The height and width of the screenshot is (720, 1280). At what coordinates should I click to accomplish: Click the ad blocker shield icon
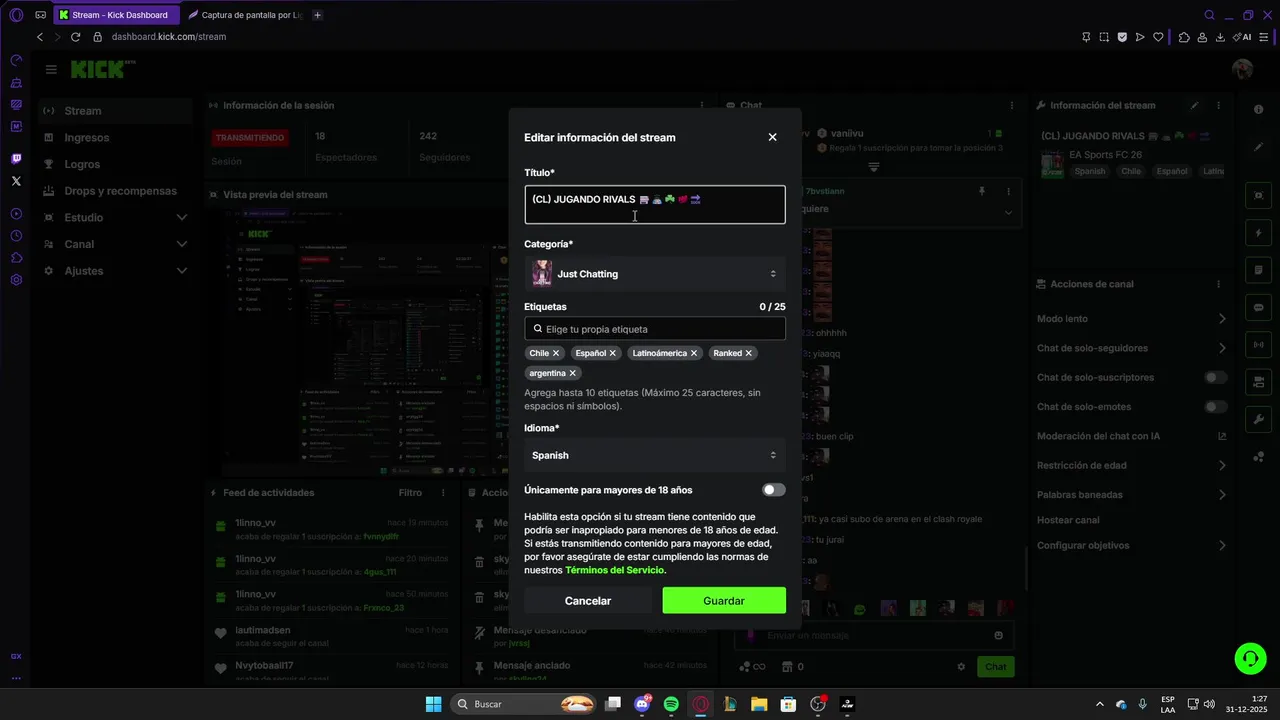click(1122, 37)
